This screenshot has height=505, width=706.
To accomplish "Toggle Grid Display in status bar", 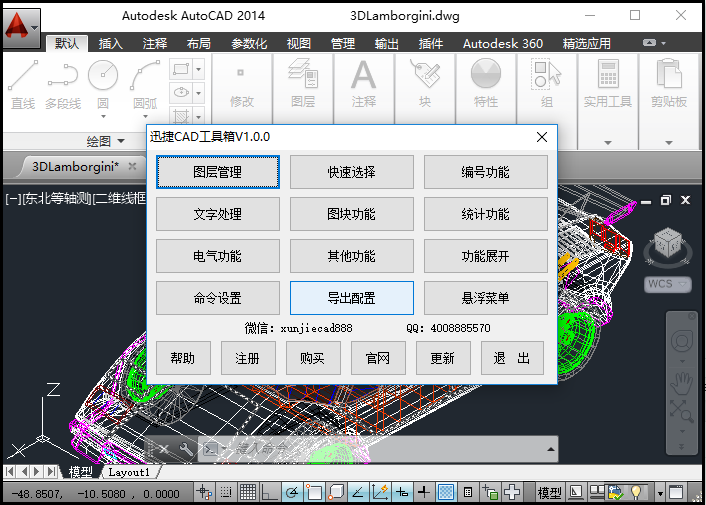I will point(248,492).
